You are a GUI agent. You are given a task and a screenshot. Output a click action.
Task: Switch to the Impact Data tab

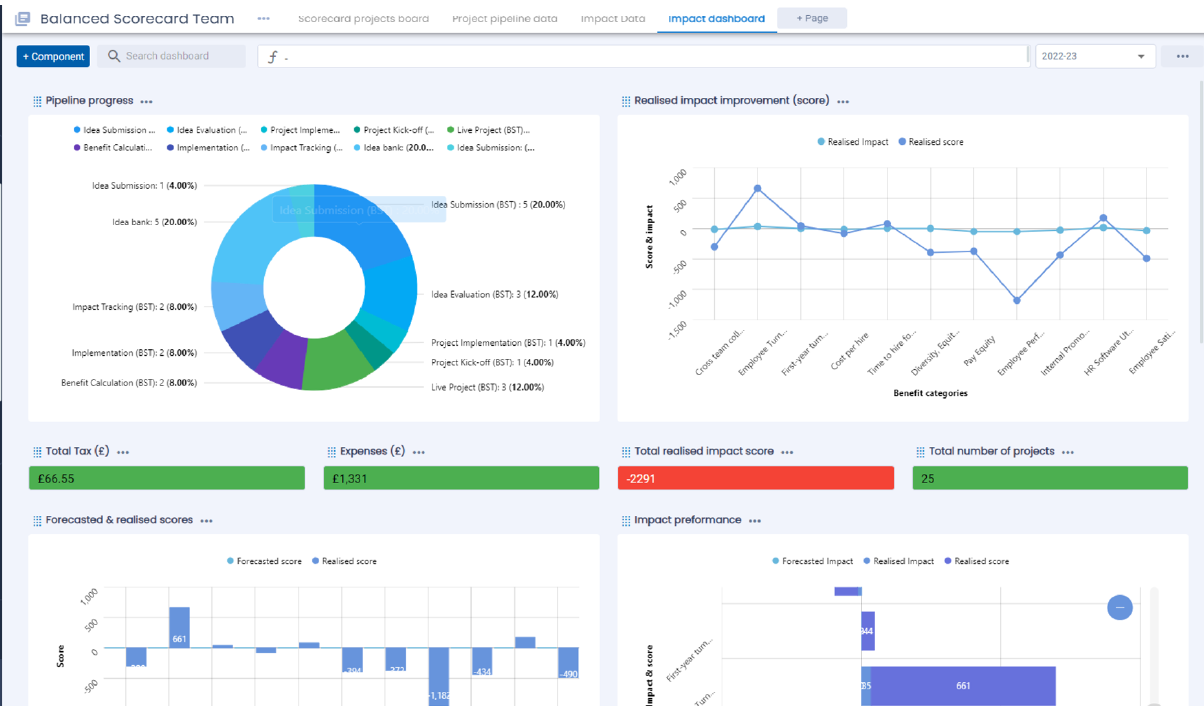point(613,18)
